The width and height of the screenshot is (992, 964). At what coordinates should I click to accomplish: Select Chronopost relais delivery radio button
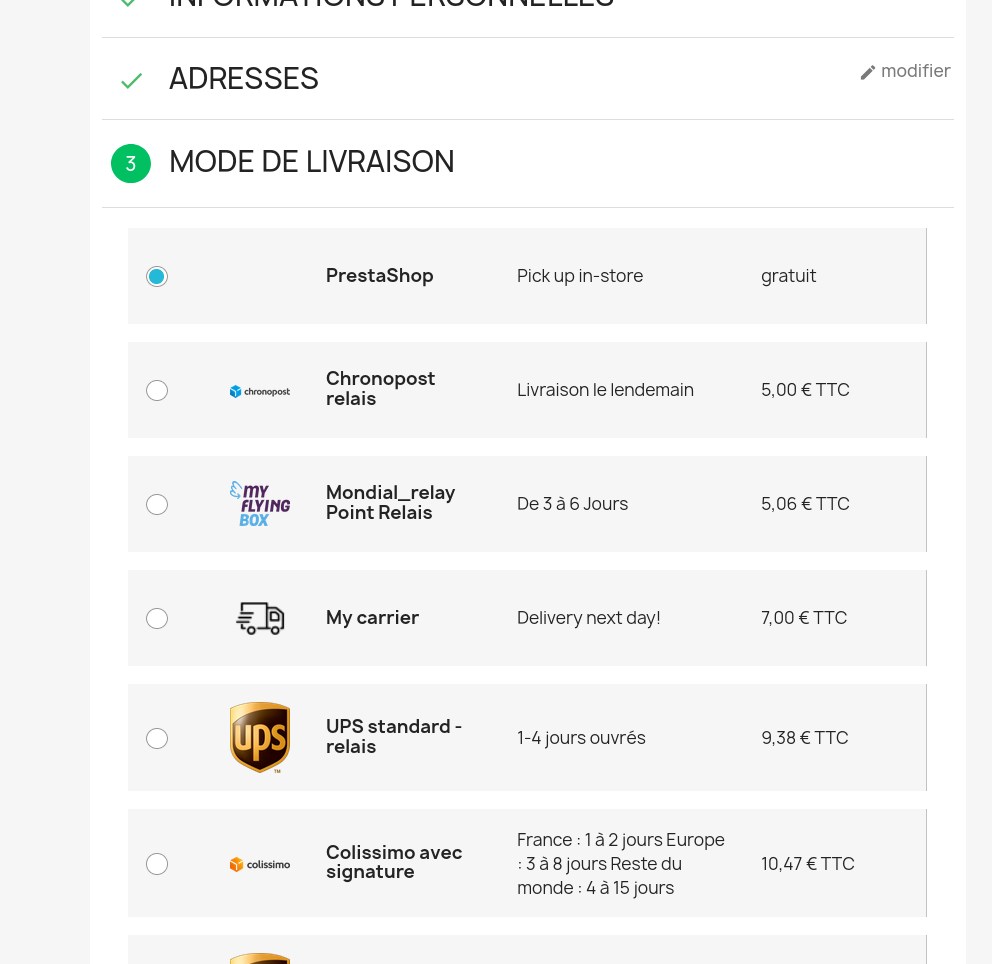[x=157, y=390]
